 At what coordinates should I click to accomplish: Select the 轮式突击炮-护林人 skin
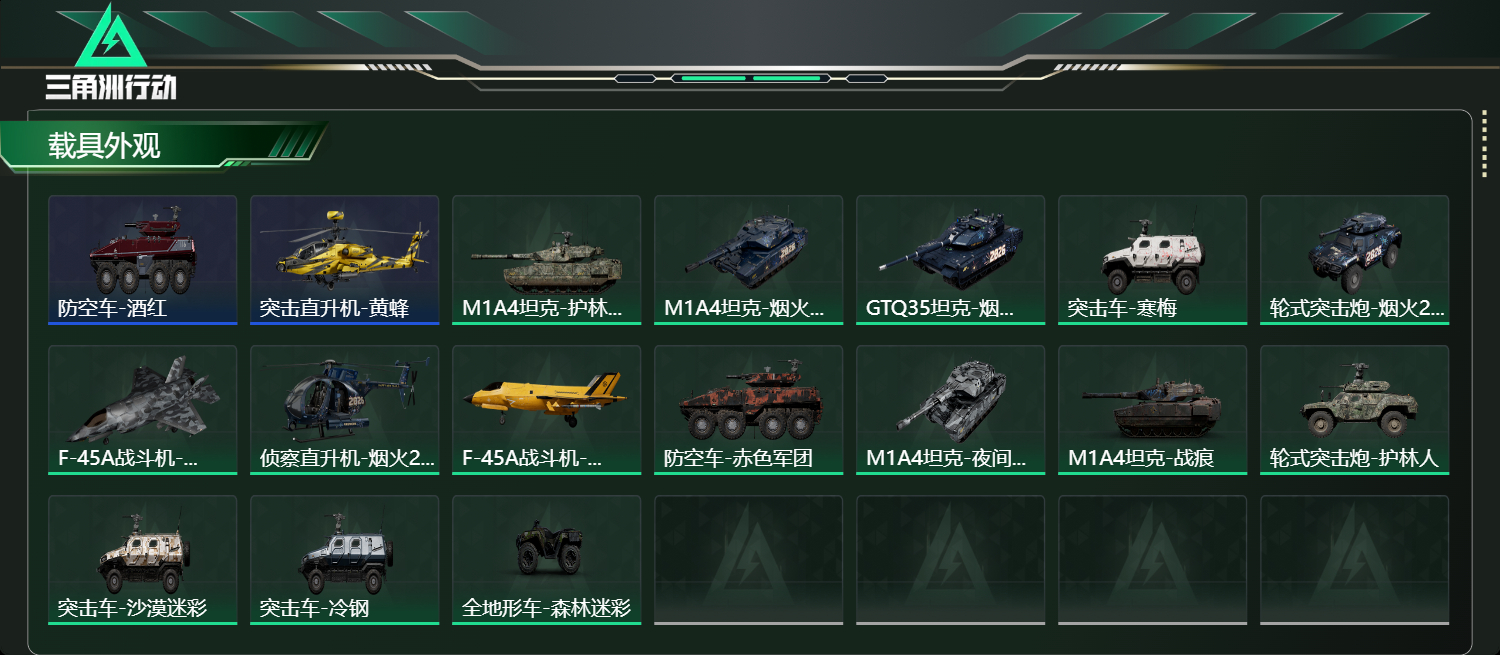click(1354, 410)
